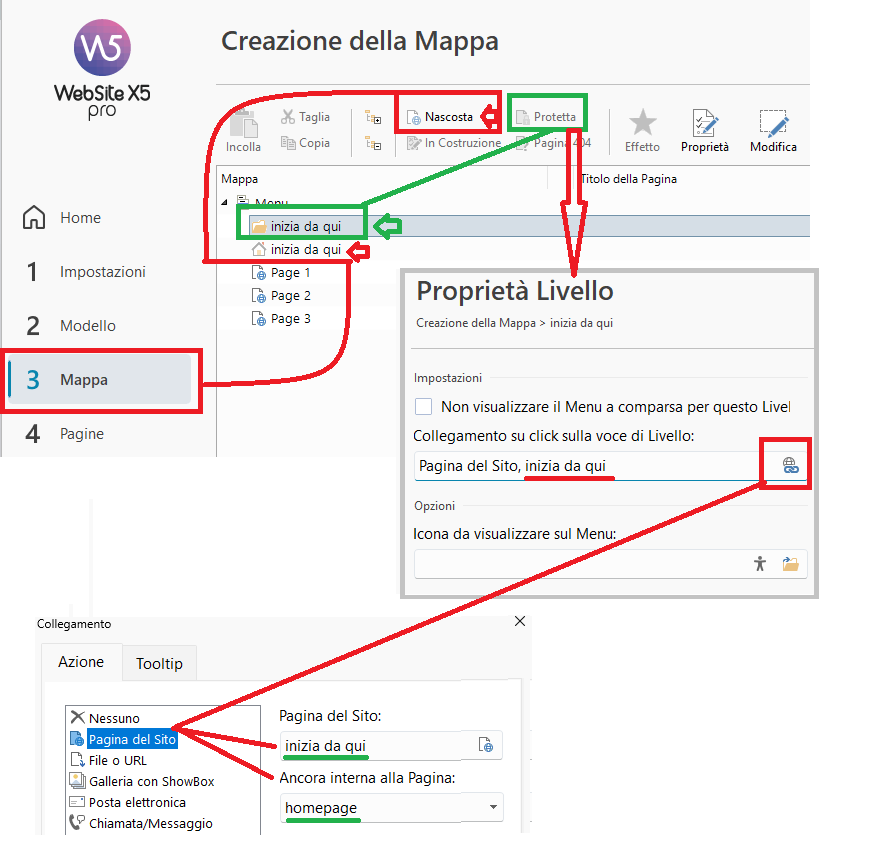Browse for menu icon with folder icon

791,564
